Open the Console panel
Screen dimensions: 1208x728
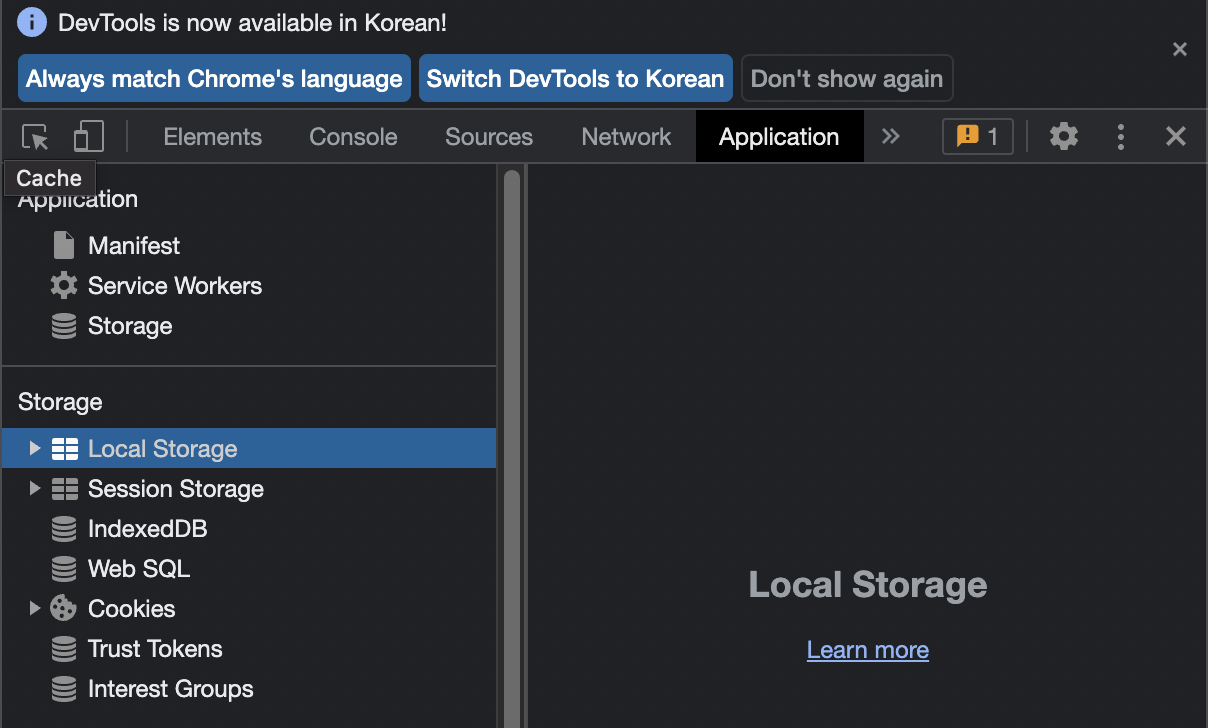point(352,136)
